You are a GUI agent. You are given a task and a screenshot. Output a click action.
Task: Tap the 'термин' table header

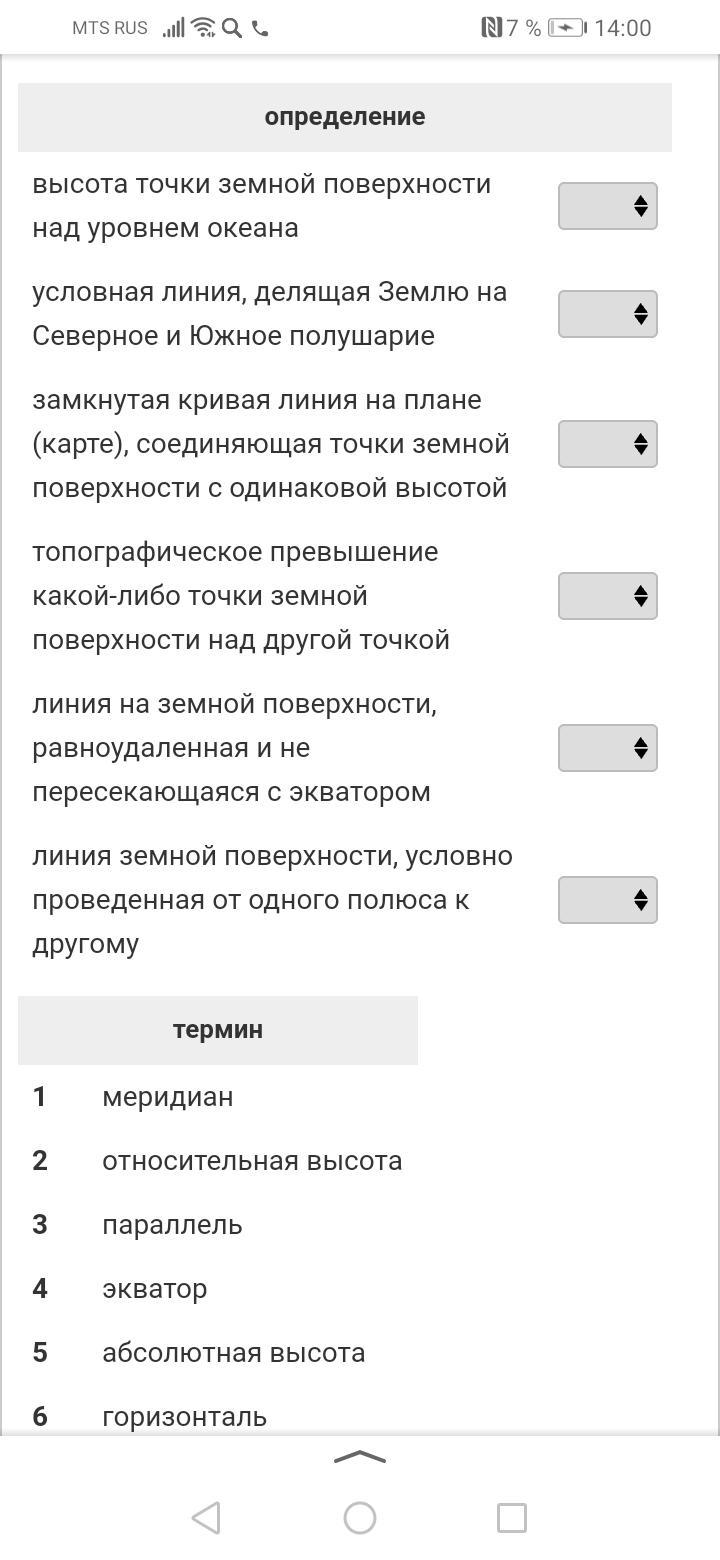[218, 1030]
